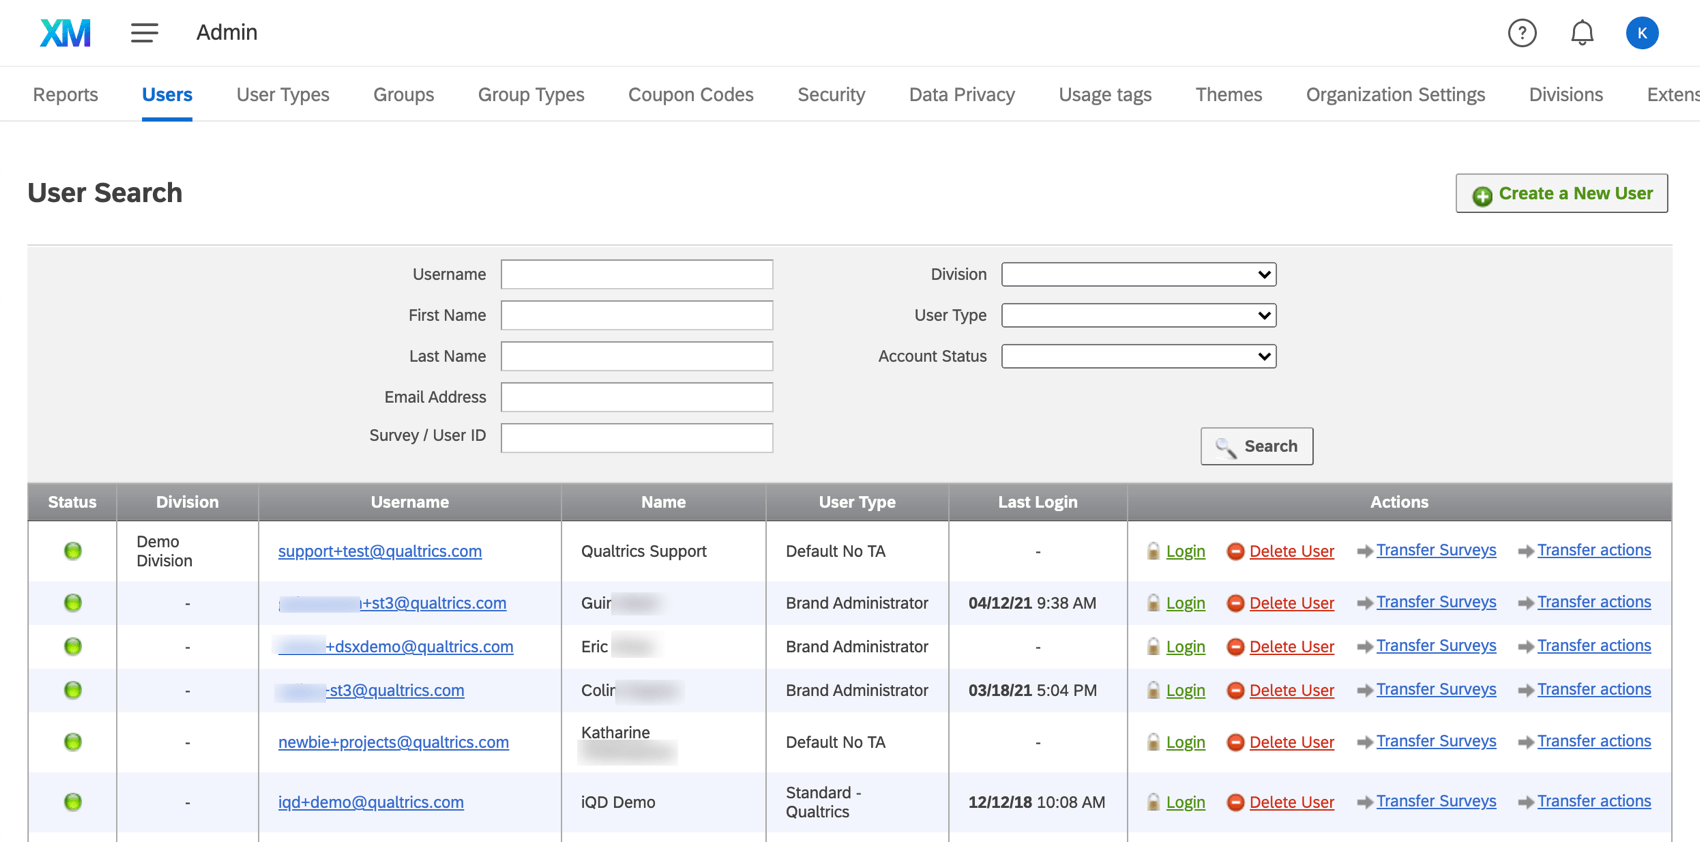Open the Account Status dropdown
The image size is (1700, 842).
[1138, 356]
